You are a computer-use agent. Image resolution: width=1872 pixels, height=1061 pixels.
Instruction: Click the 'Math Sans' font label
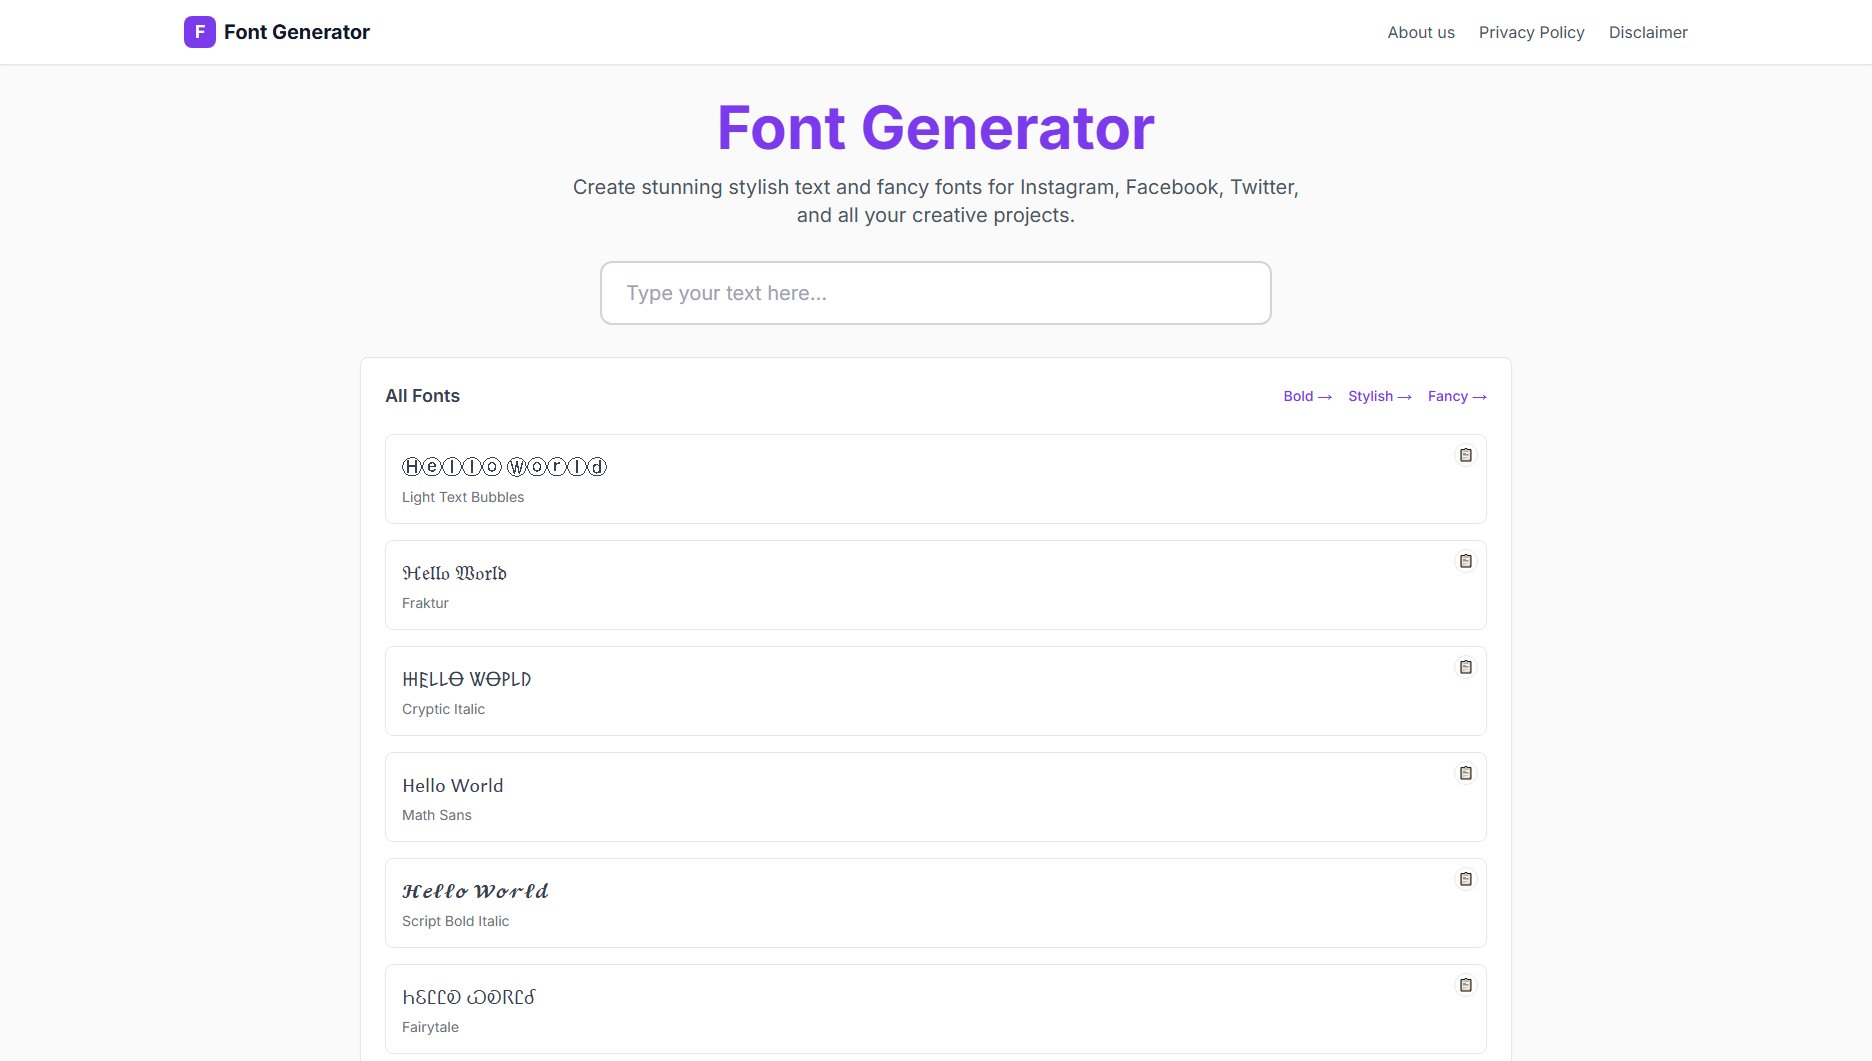pos(437,815)
